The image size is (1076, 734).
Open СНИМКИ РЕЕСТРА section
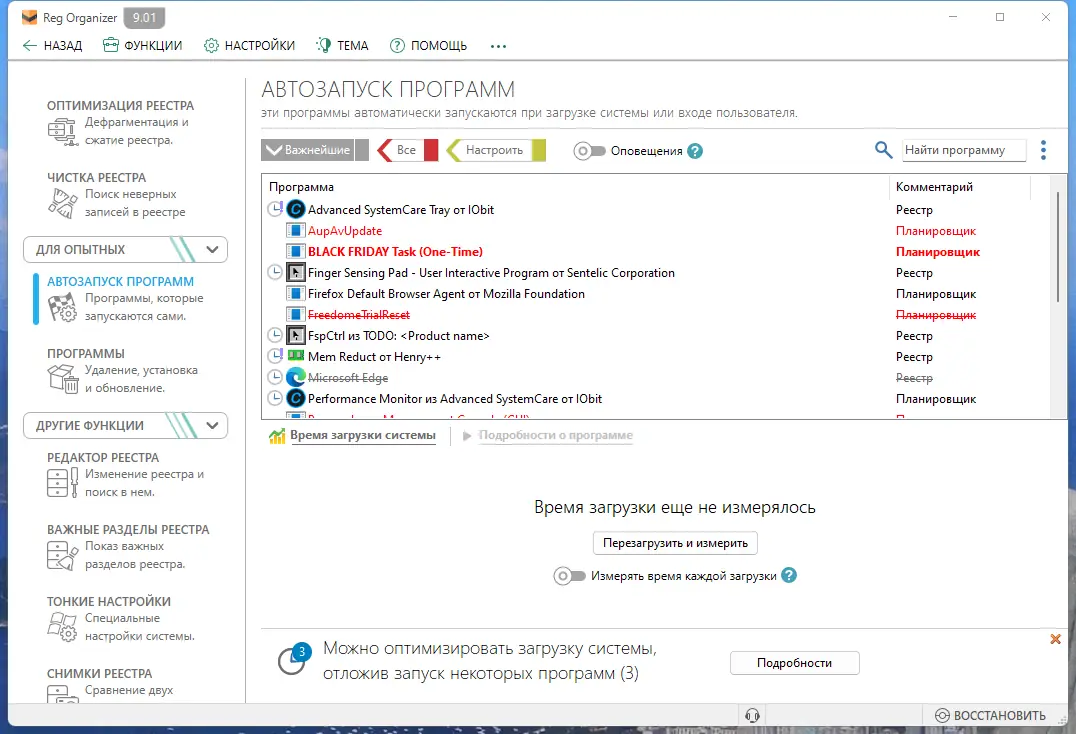pyautogui.click(x=100, y=674)
